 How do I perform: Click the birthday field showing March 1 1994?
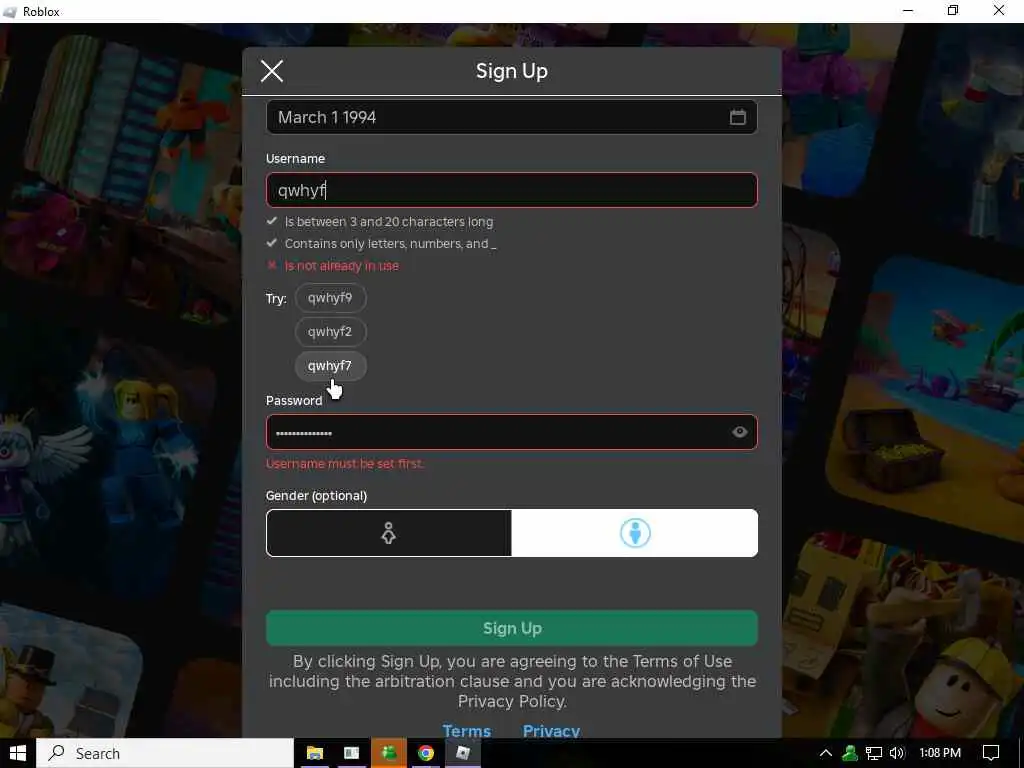click(511, 117)
